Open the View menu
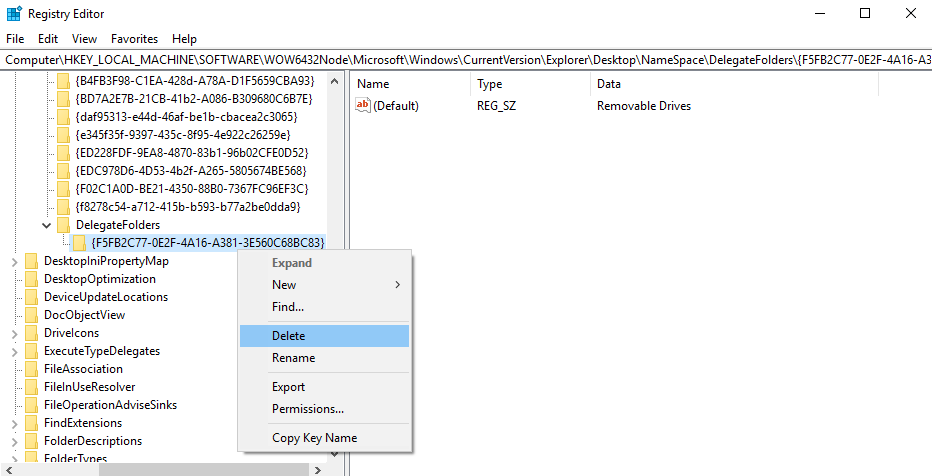Viewport: 932px width, 476px height. coord(84,39)
